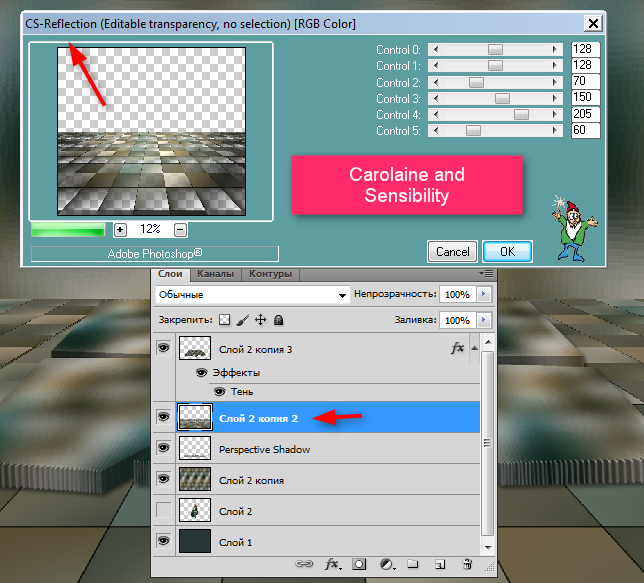Click the create new layer icon
Image resolution: width=644 pixels, height=583 pixels.
coord(440,565)
